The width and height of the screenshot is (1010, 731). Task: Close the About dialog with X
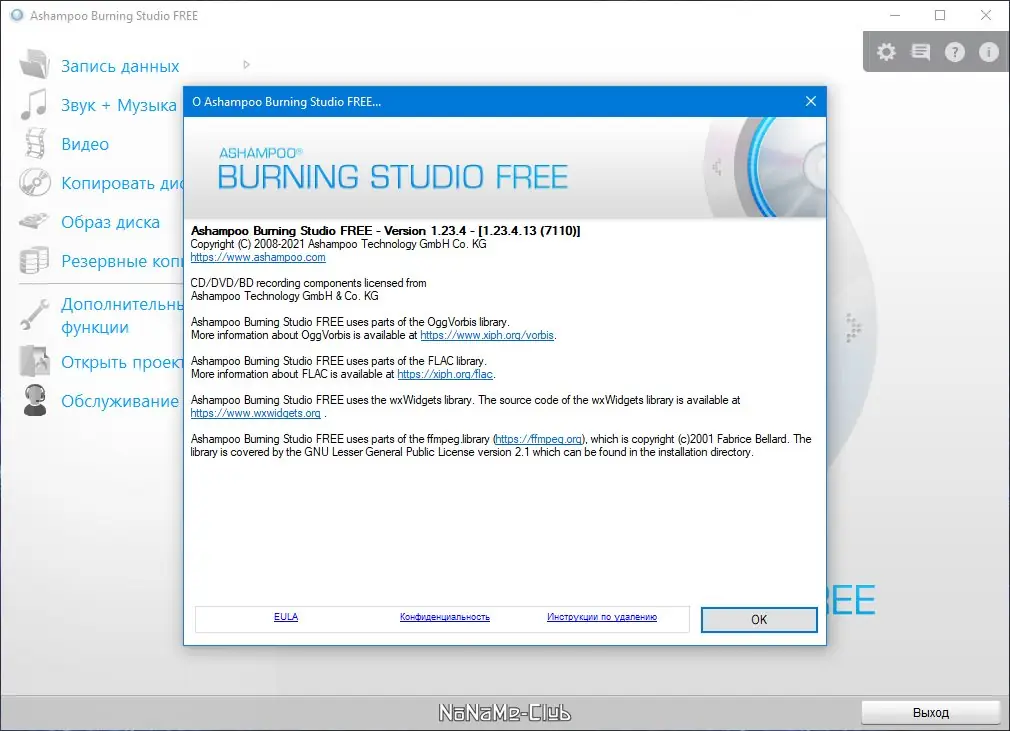tap(811, 101)
